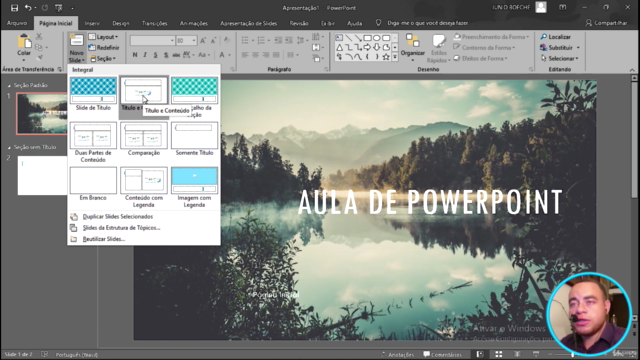Click the Diga-me search field
Viewport: 640px width, 360px height.
(x=423, y=23)
